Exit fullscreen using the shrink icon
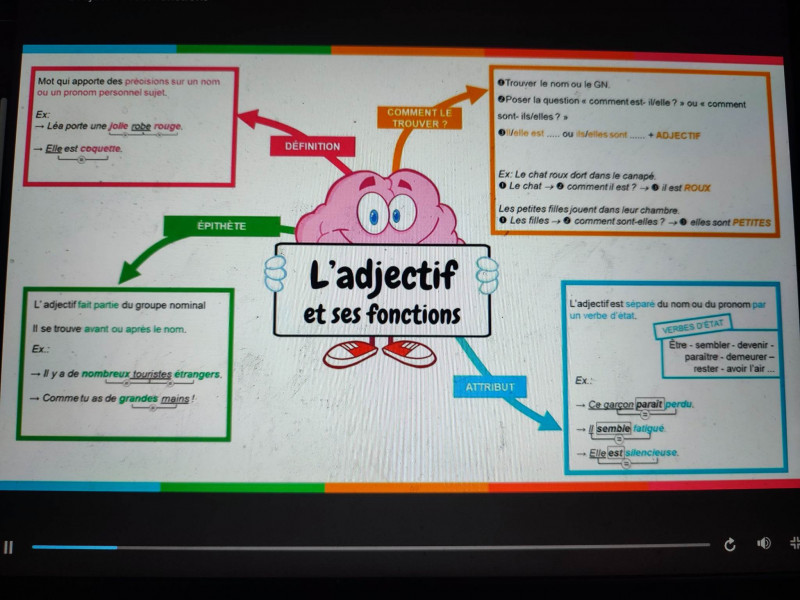This screenshot has width=800, height=600. (794, 543)
